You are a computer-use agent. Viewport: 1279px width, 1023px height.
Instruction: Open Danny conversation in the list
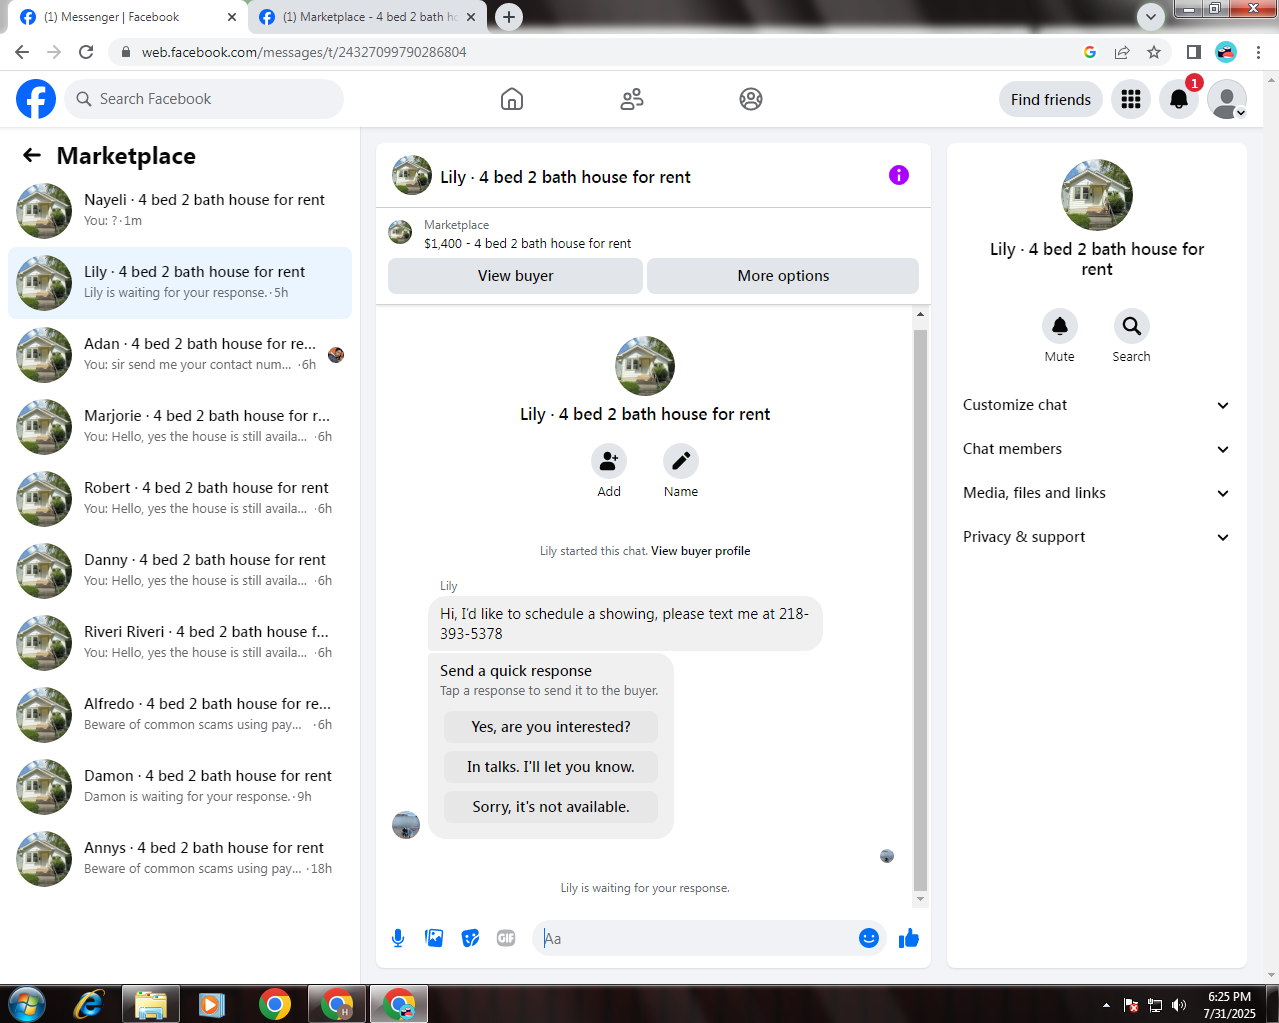click(x=180, y=571)
